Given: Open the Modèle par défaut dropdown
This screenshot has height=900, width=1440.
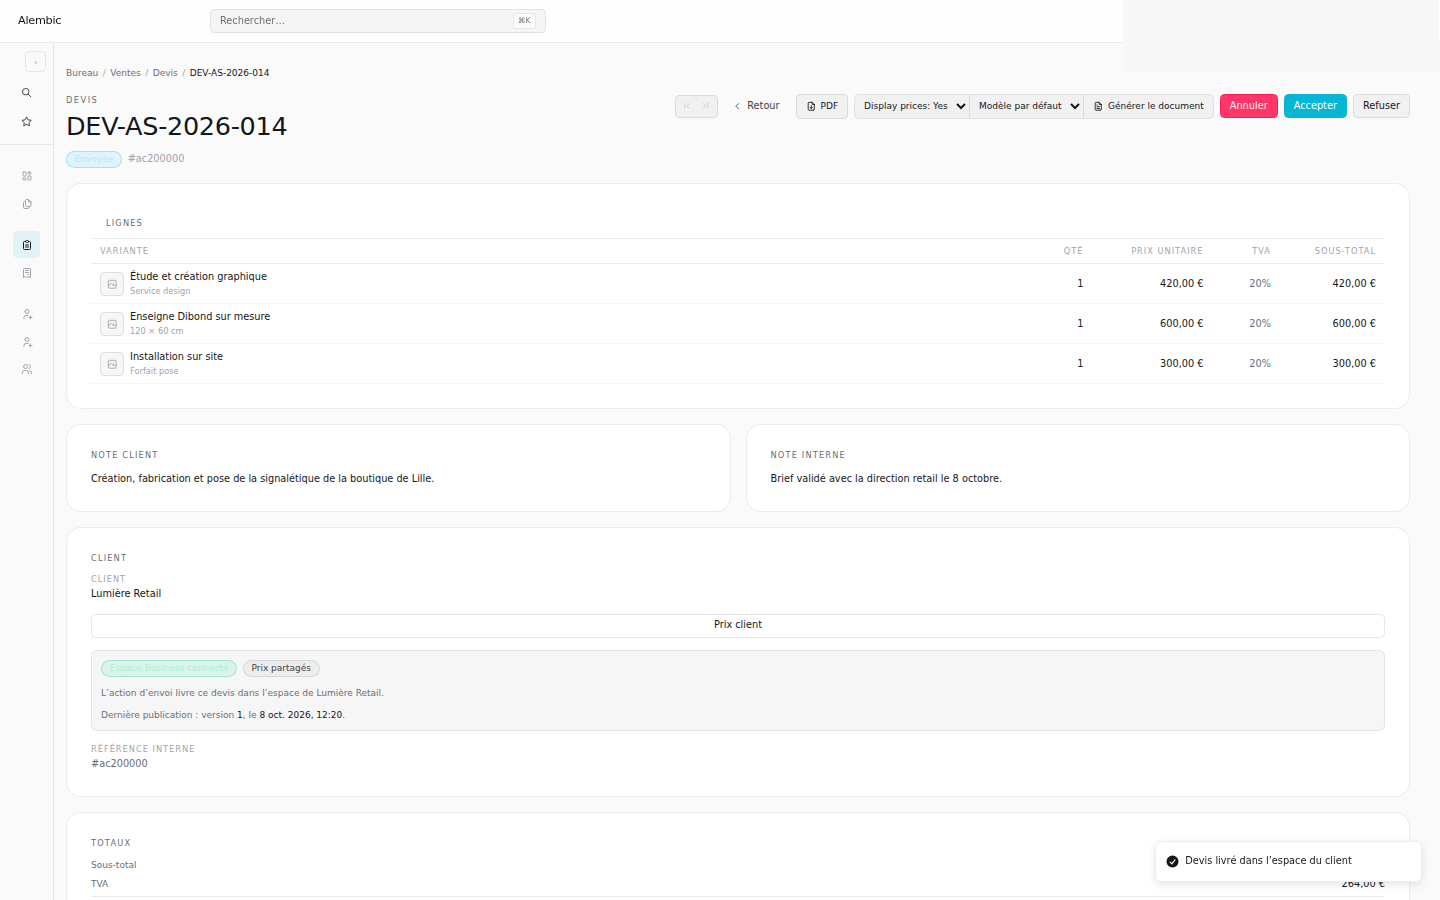Looking at the screenshot, I should click(x=1027, y=106).
